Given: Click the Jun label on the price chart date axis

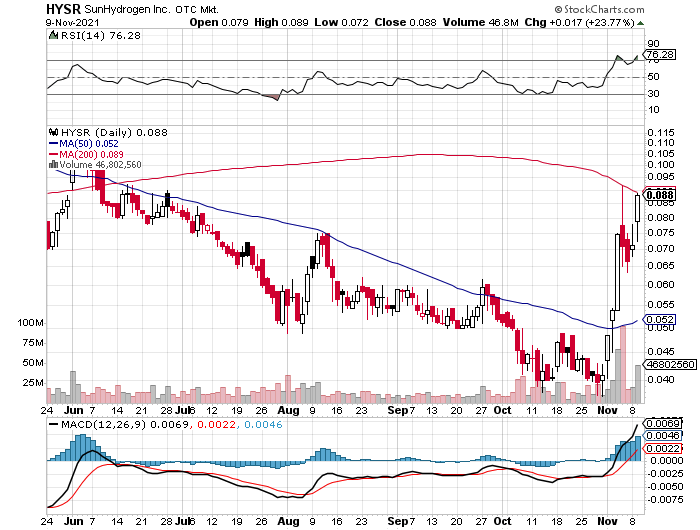Looking at the screenshot, I should click(x=74, y=410).
